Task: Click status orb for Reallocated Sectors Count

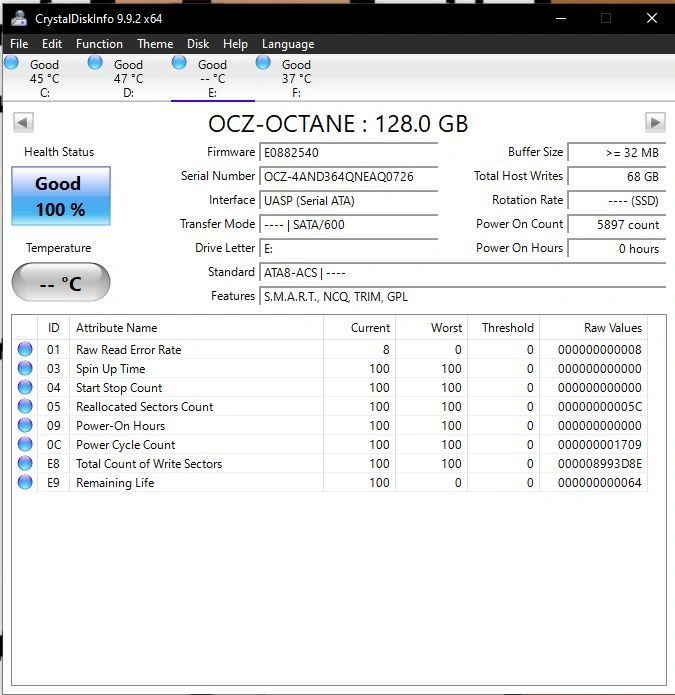Action: pos(25,406)
